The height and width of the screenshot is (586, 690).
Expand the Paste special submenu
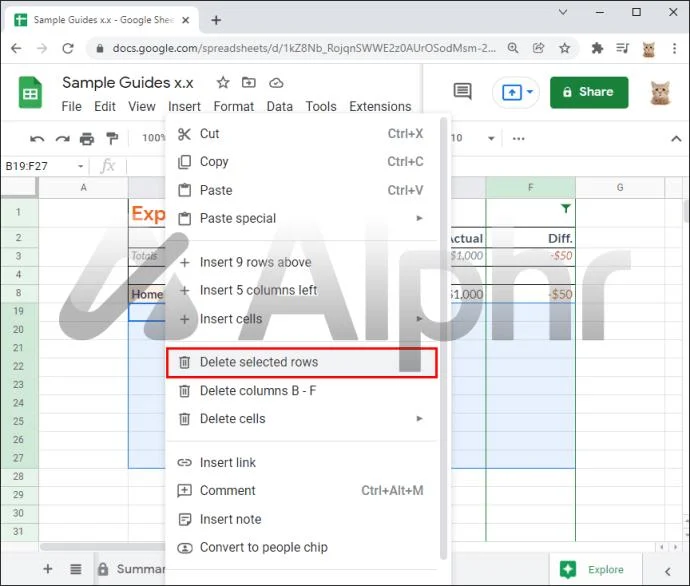(x=301, y=219)
